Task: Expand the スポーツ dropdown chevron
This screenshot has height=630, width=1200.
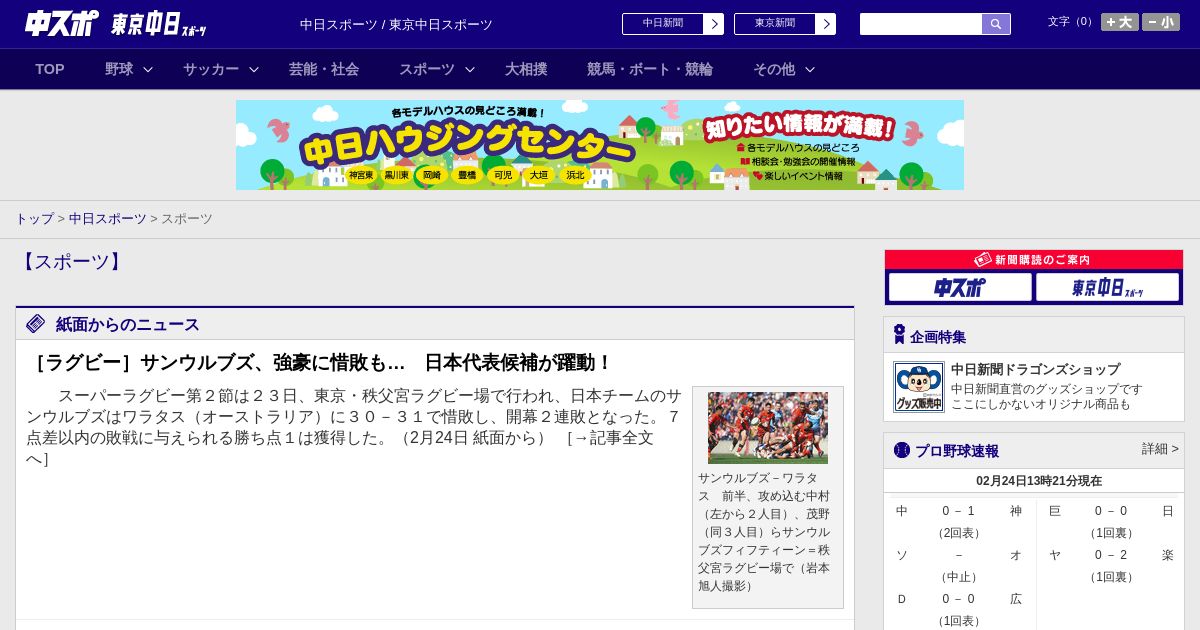Action: pos(470,69)
